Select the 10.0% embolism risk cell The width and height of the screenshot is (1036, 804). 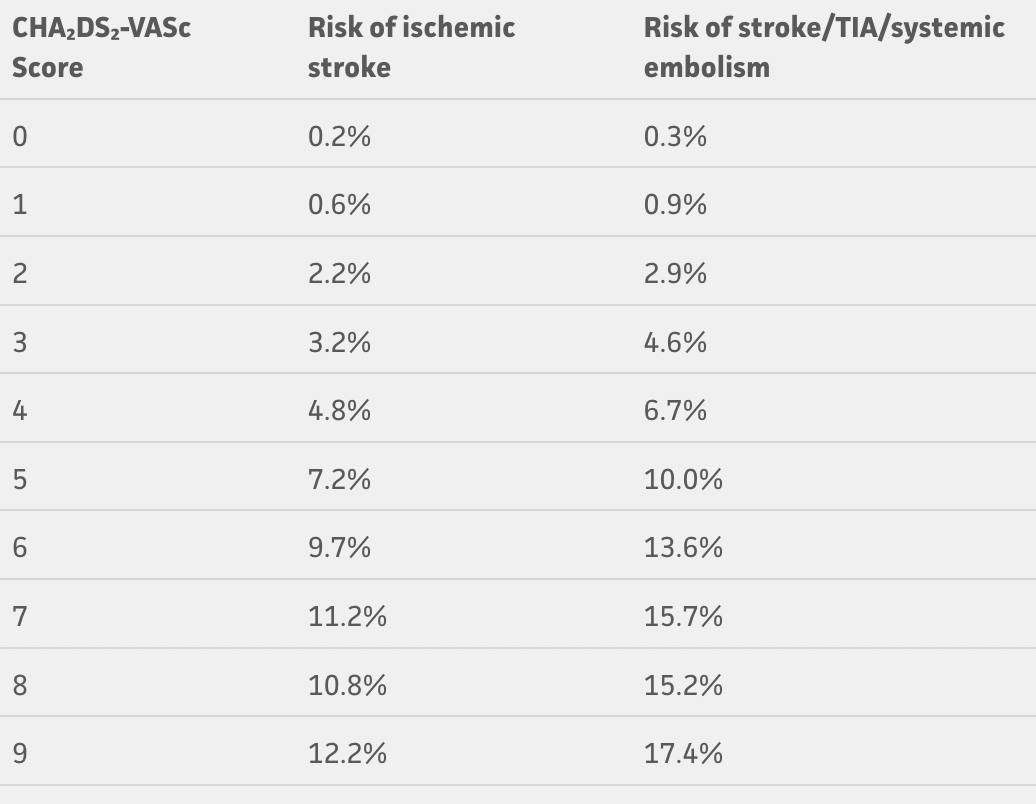point(683,479)
